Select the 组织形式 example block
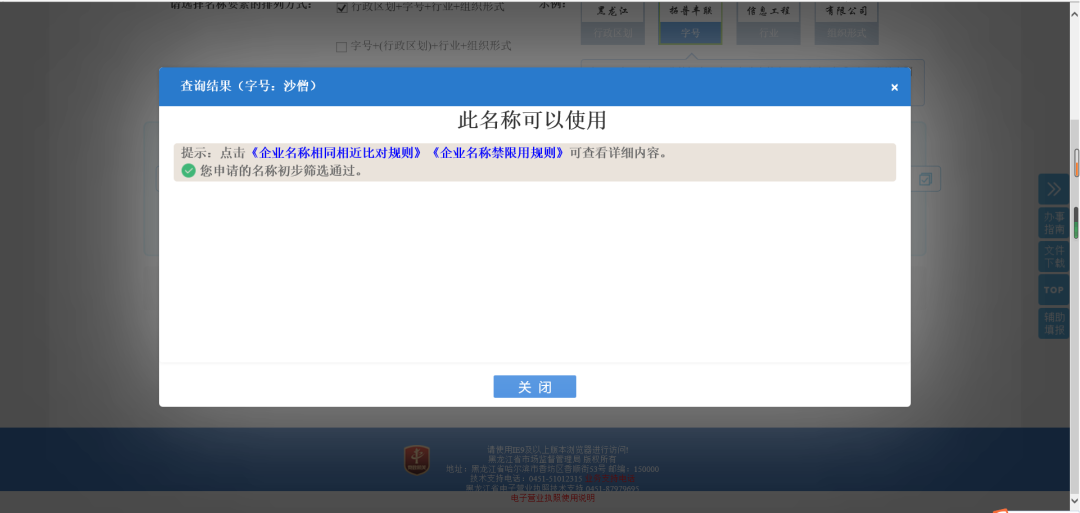Screen dimensions: 1080x513 tap(847, 22)
